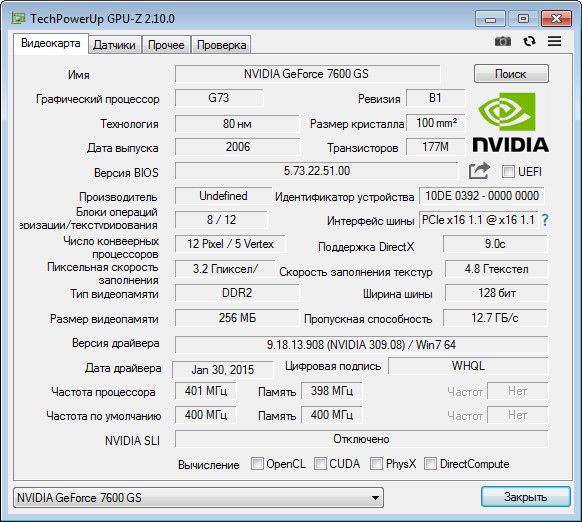Click the Версия BIOS label
Viewport: 582px width, 522px height.
(x=126, y=173)
